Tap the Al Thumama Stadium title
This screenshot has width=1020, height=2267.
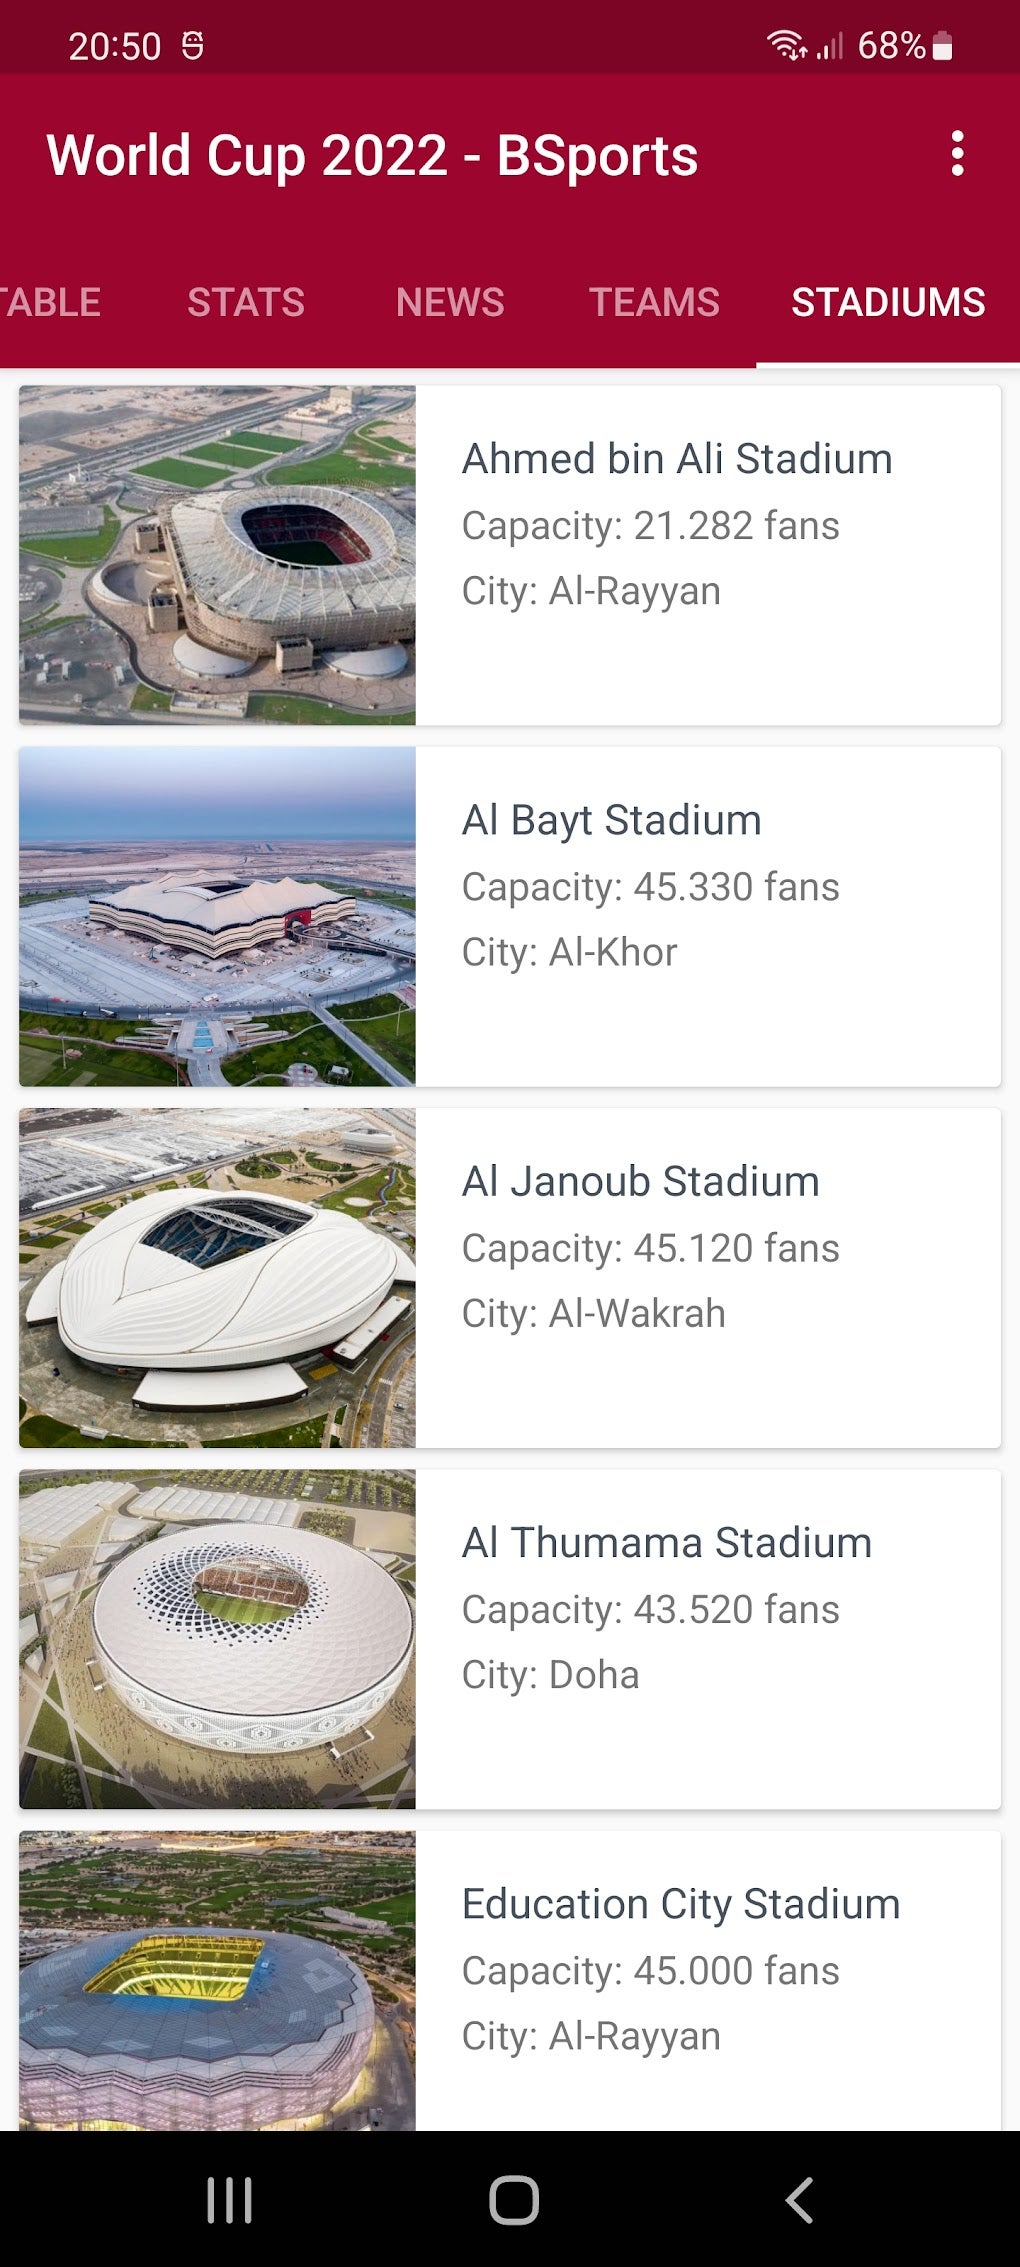click(666, 1542)
